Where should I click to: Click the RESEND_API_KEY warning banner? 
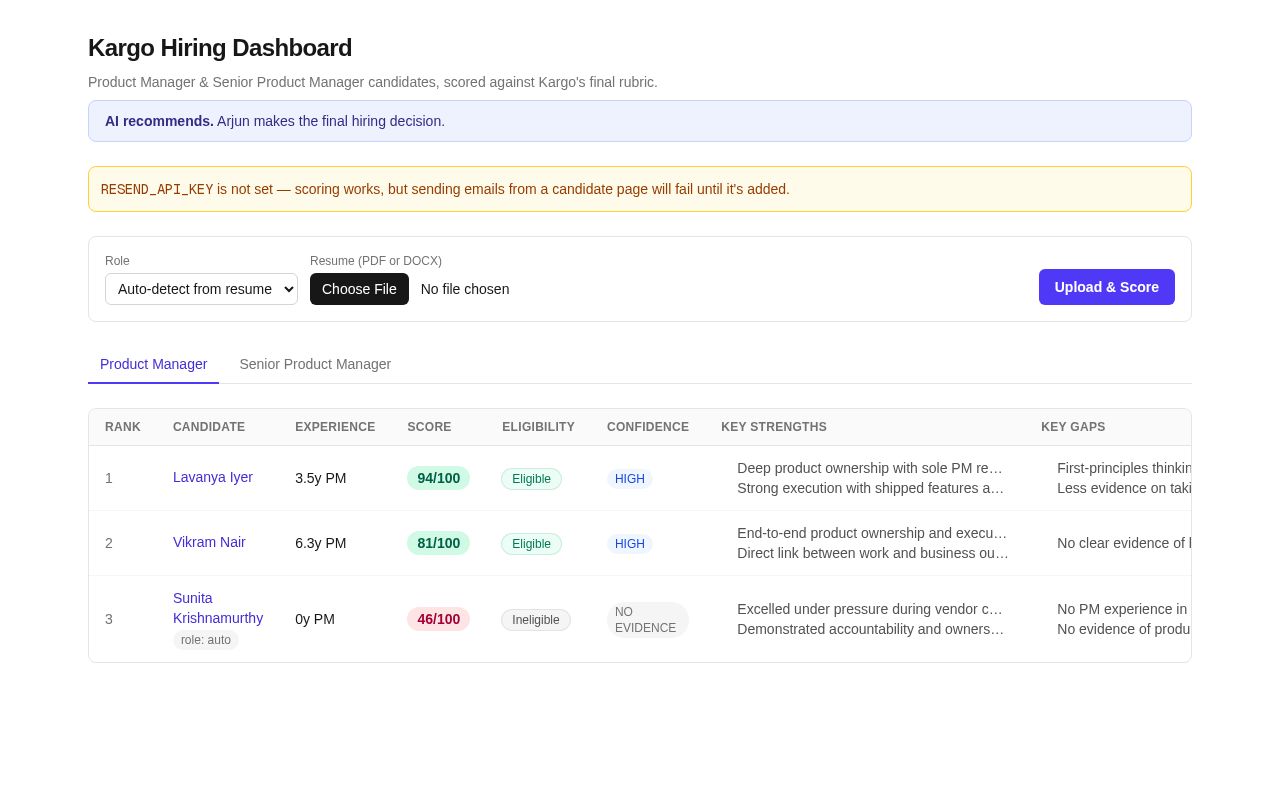coord(640,189)
